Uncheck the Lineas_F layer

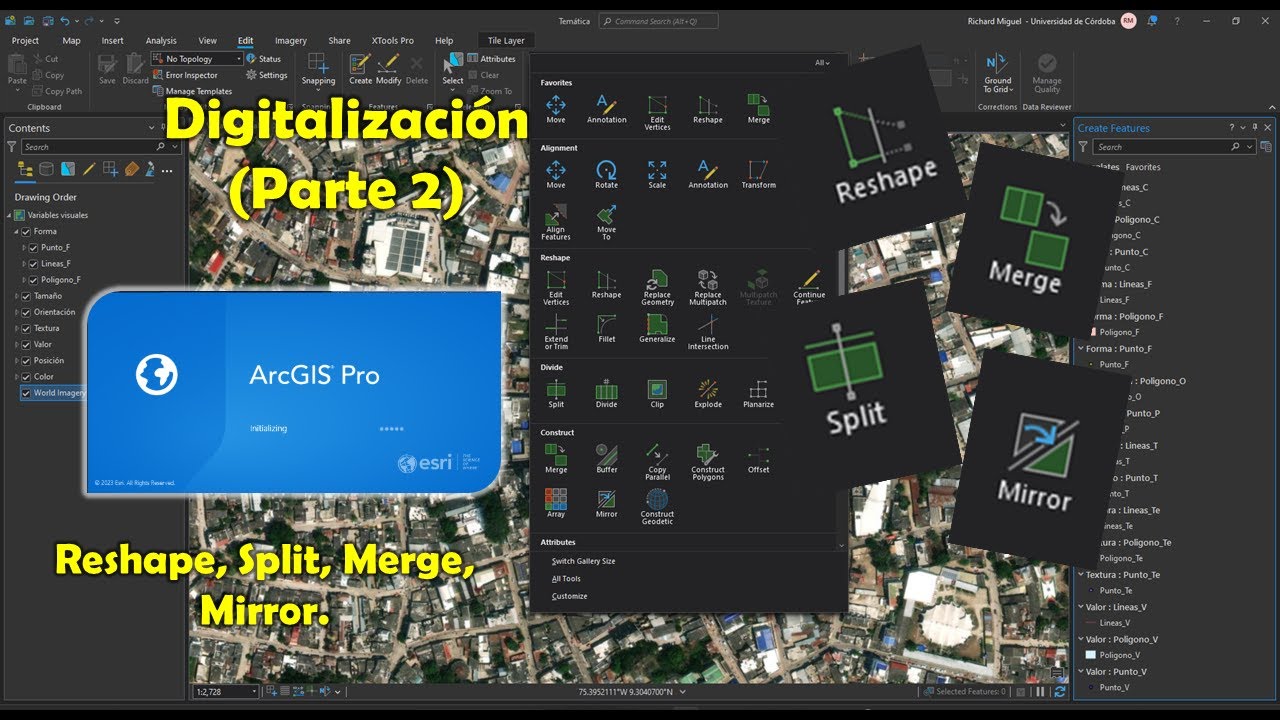(x=34, y=263)
